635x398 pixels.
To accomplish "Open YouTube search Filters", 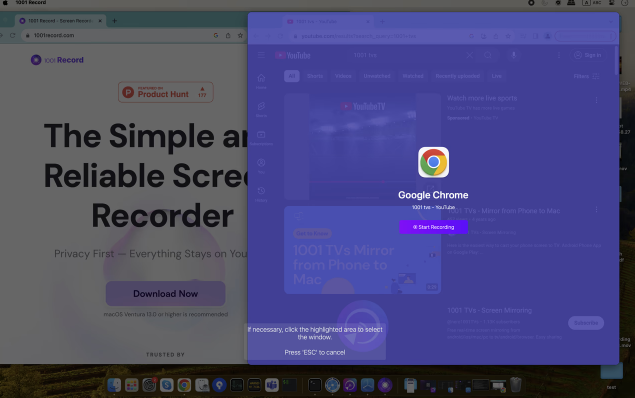I will [586, 76].
